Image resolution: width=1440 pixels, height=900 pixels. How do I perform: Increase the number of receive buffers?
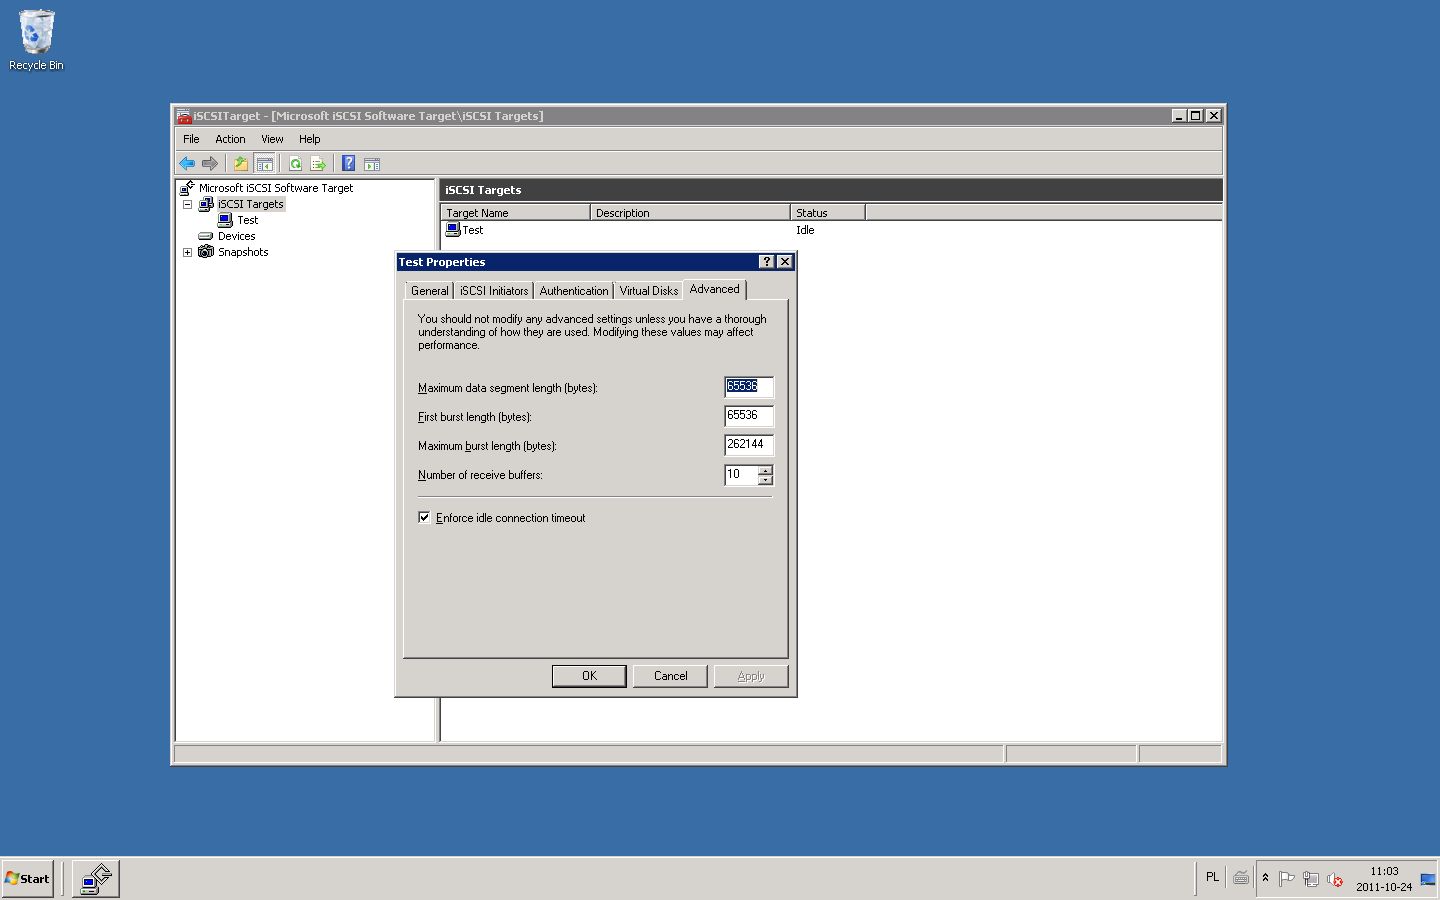765,470
